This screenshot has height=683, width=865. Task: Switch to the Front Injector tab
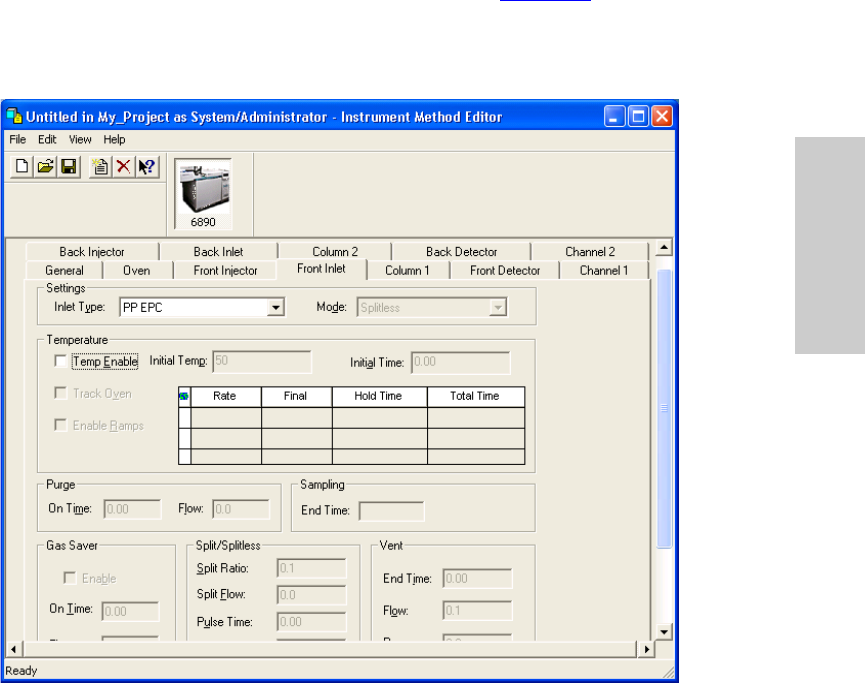click(225, 270)
